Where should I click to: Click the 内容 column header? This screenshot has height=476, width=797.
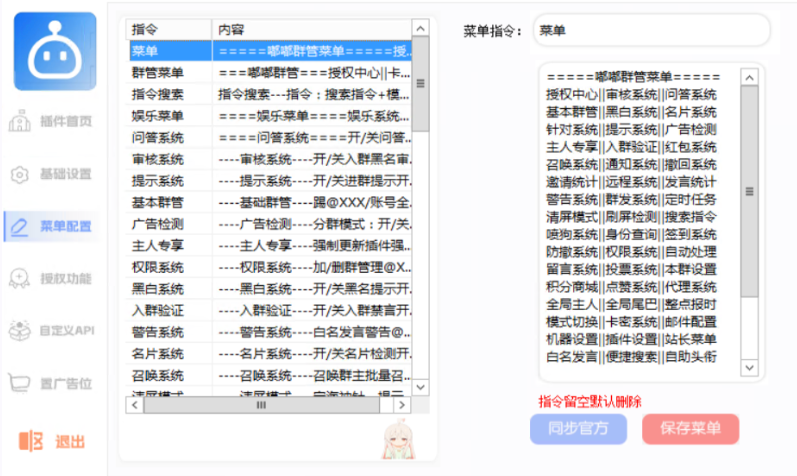(312, 29)
